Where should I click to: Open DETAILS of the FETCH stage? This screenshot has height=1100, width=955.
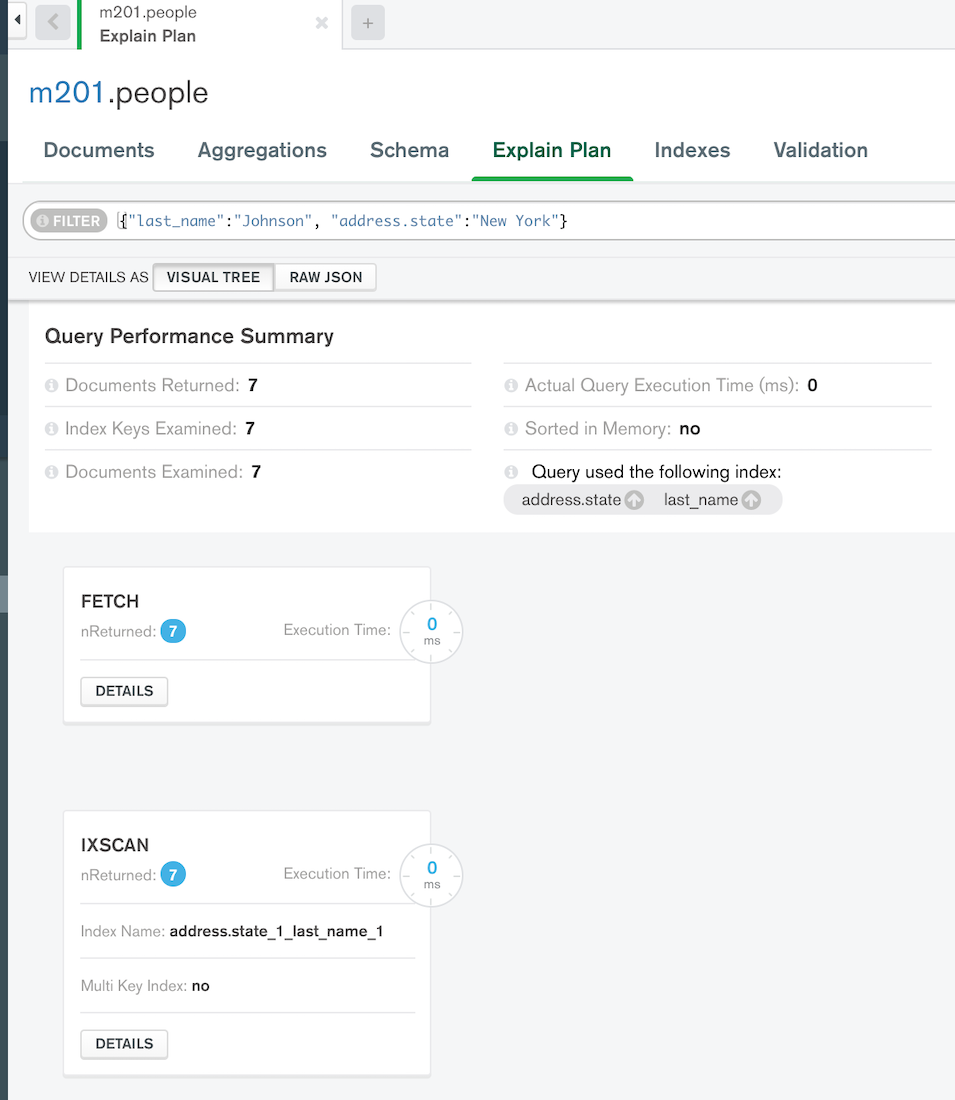pyautogui.click(x=124, y=692)
